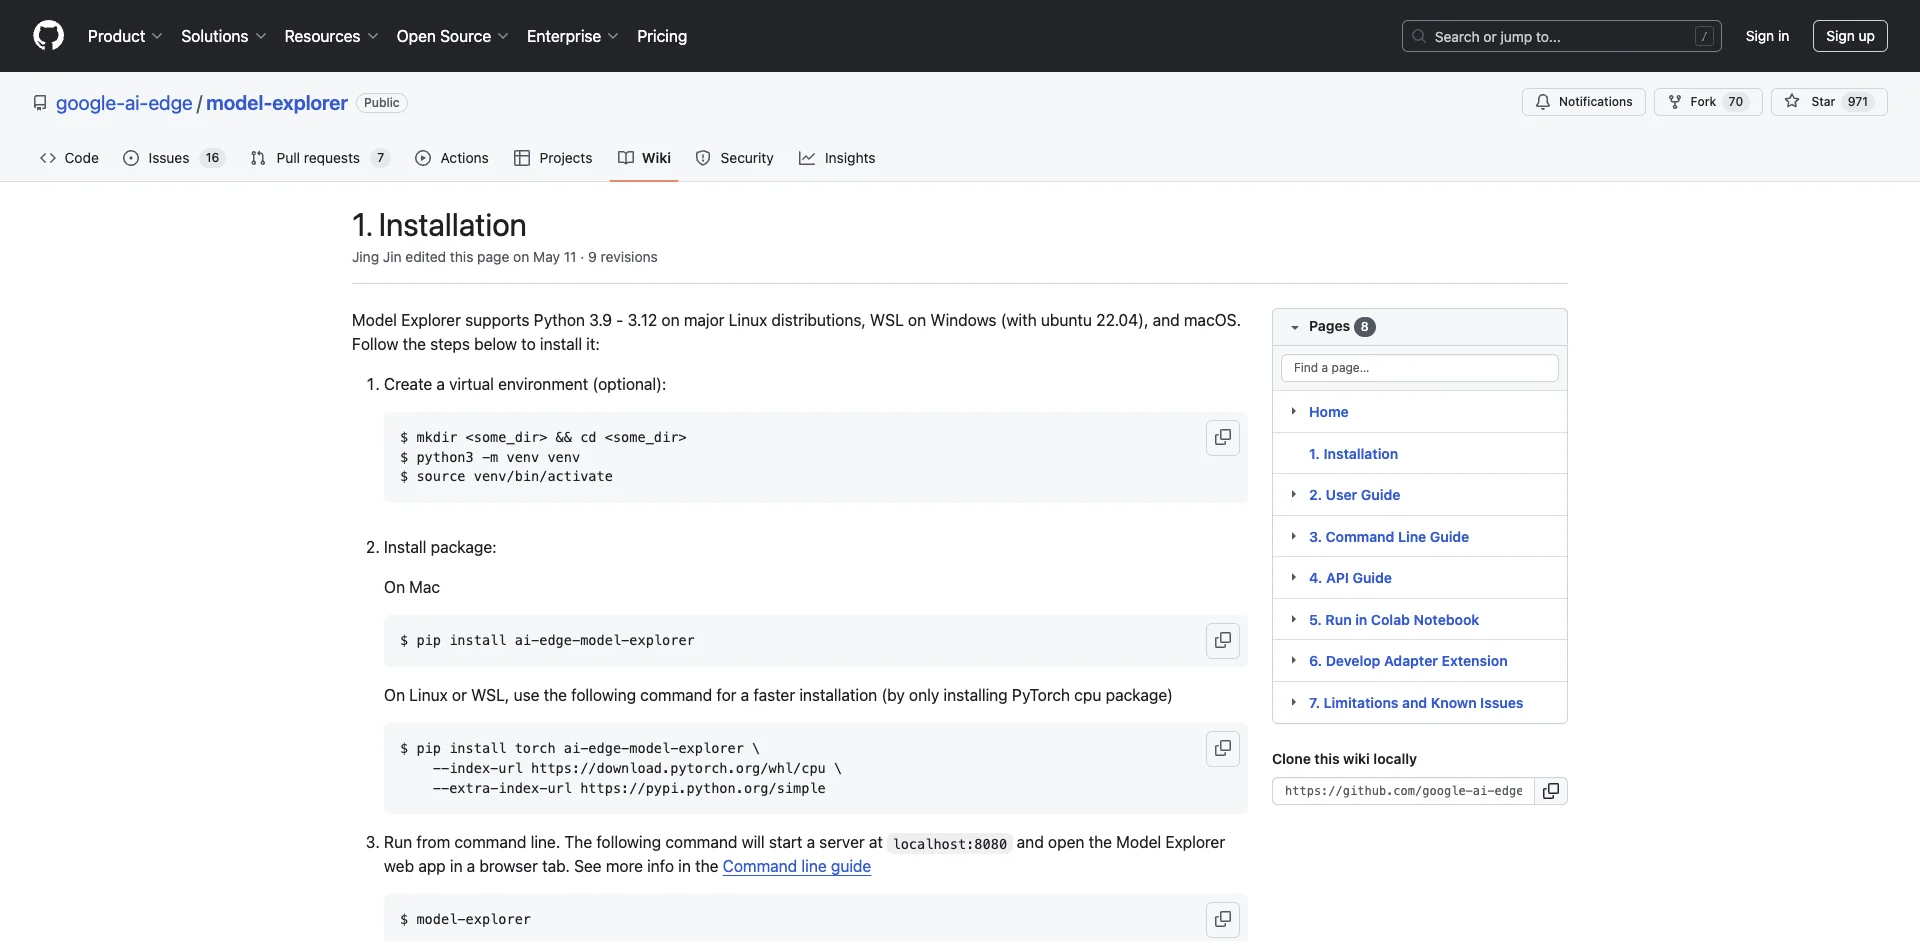The image size is (1920, 941).
Task: Expand the Home page outline arrow
Action: 1293,411
